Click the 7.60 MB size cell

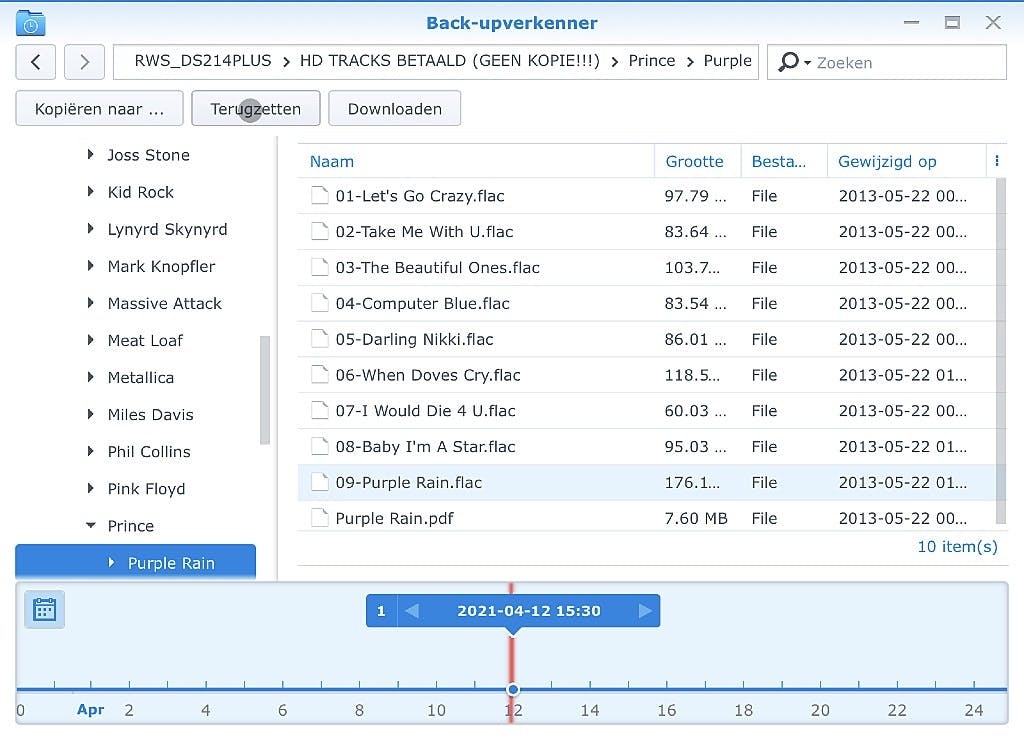[x=696, y=519]
